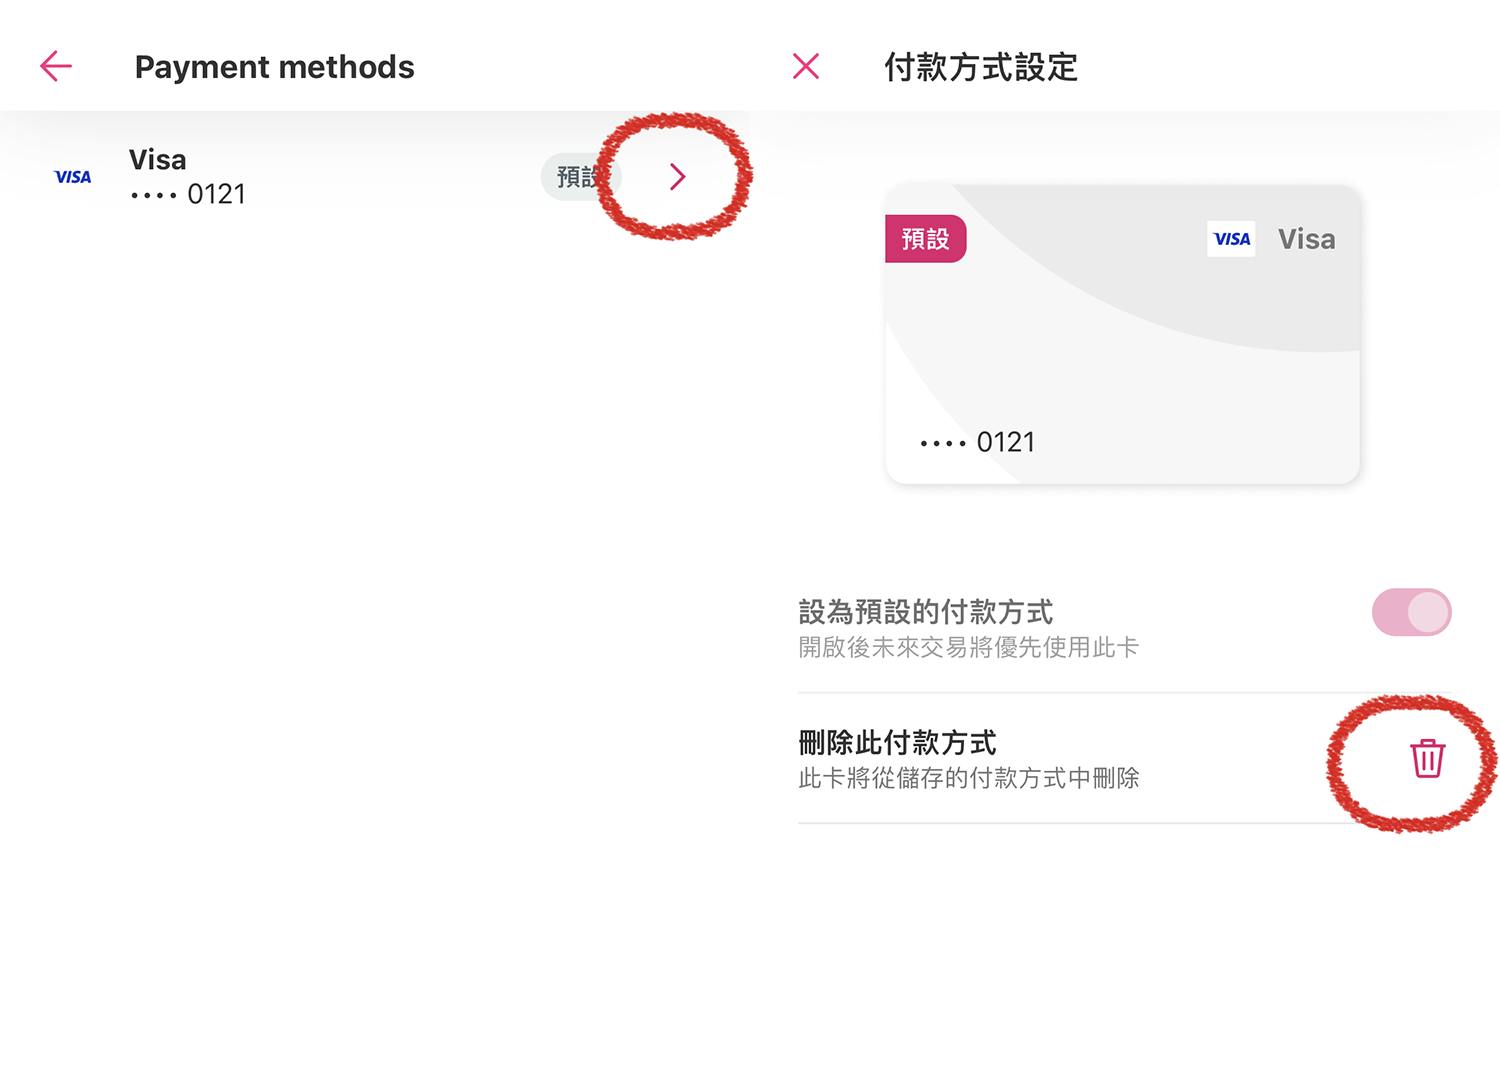
Task: Click the grey 預設 badge in list row
Action: 578,177
